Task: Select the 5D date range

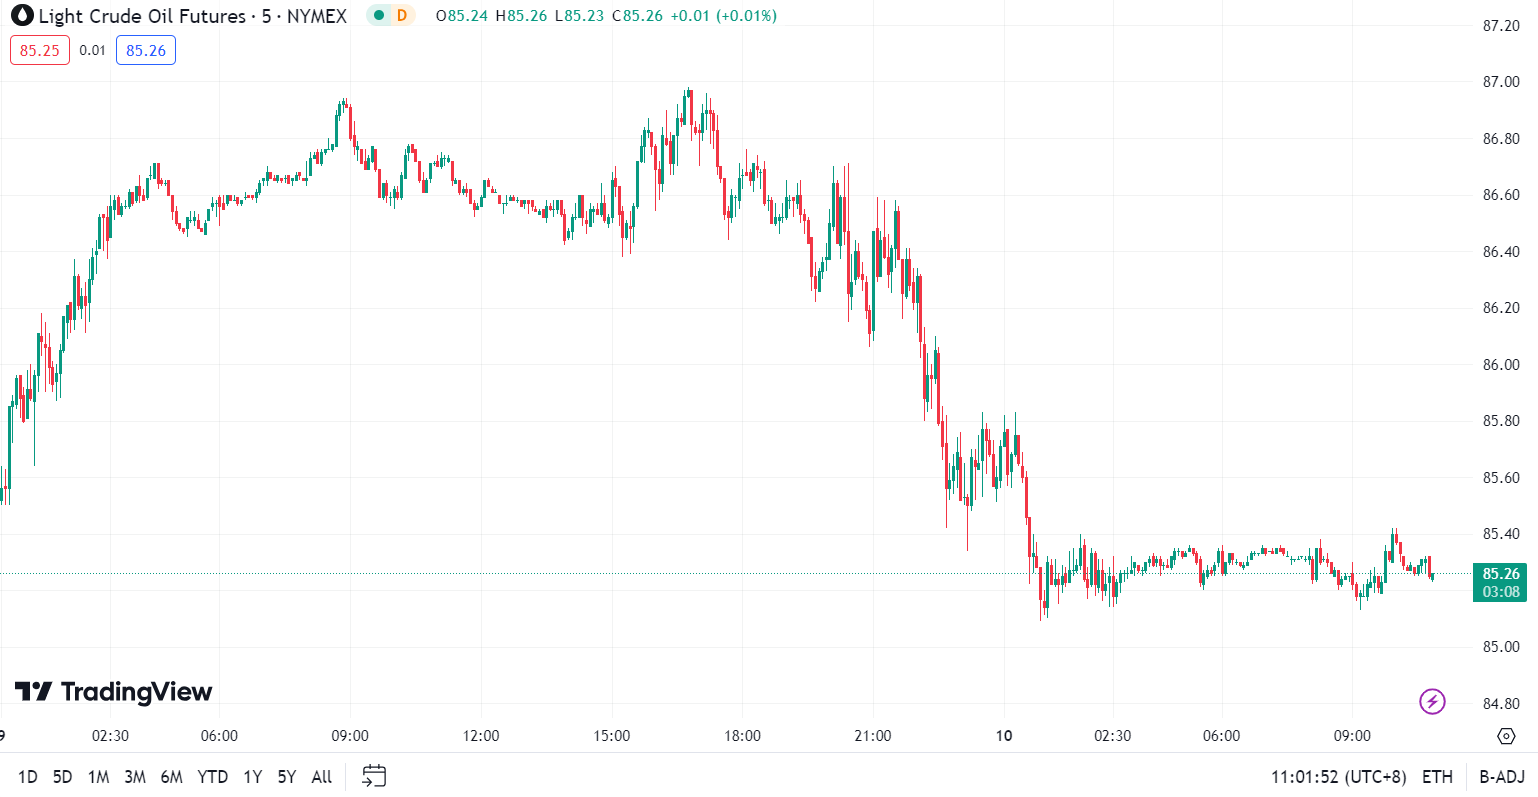Action: (62, 777)
